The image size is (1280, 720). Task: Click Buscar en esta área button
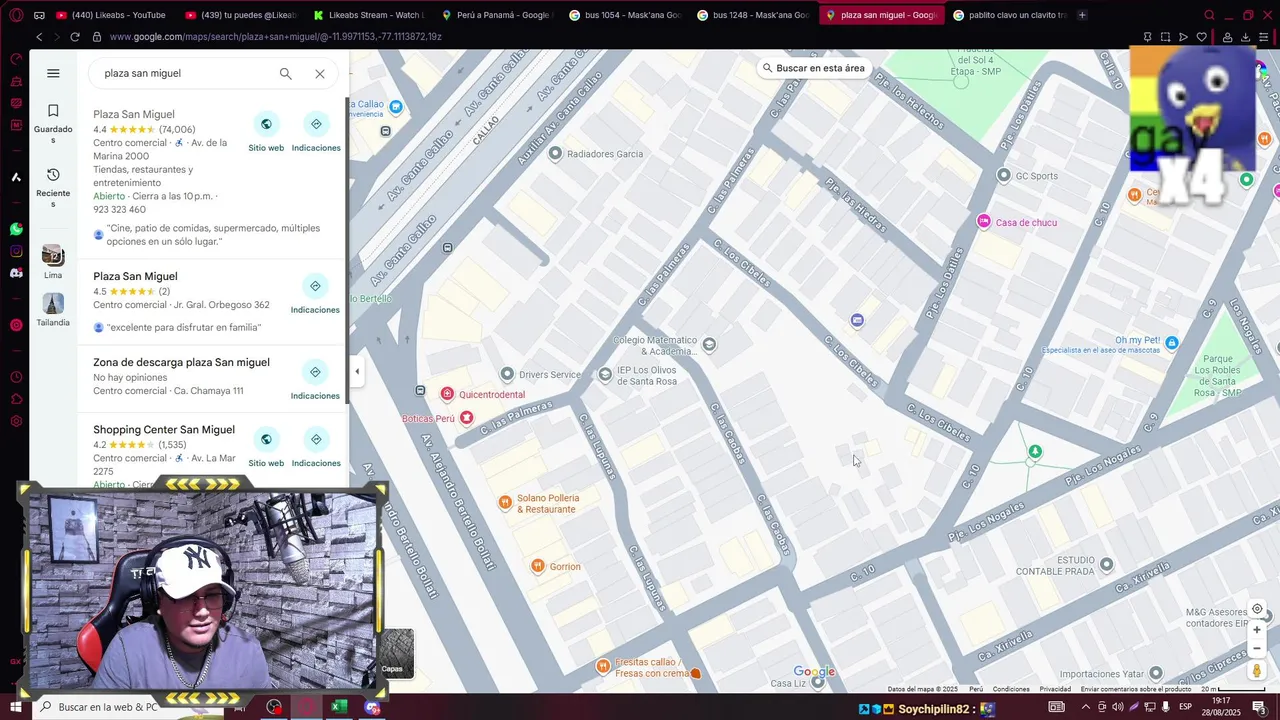(x=813, y=68)
